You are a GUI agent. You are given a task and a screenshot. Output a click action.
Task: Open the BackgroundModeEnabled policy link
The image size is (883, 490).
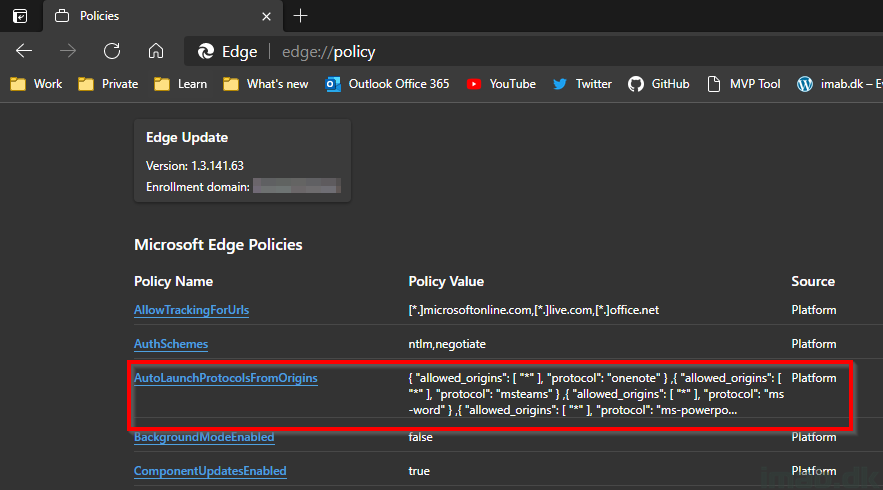coord(204,437)
